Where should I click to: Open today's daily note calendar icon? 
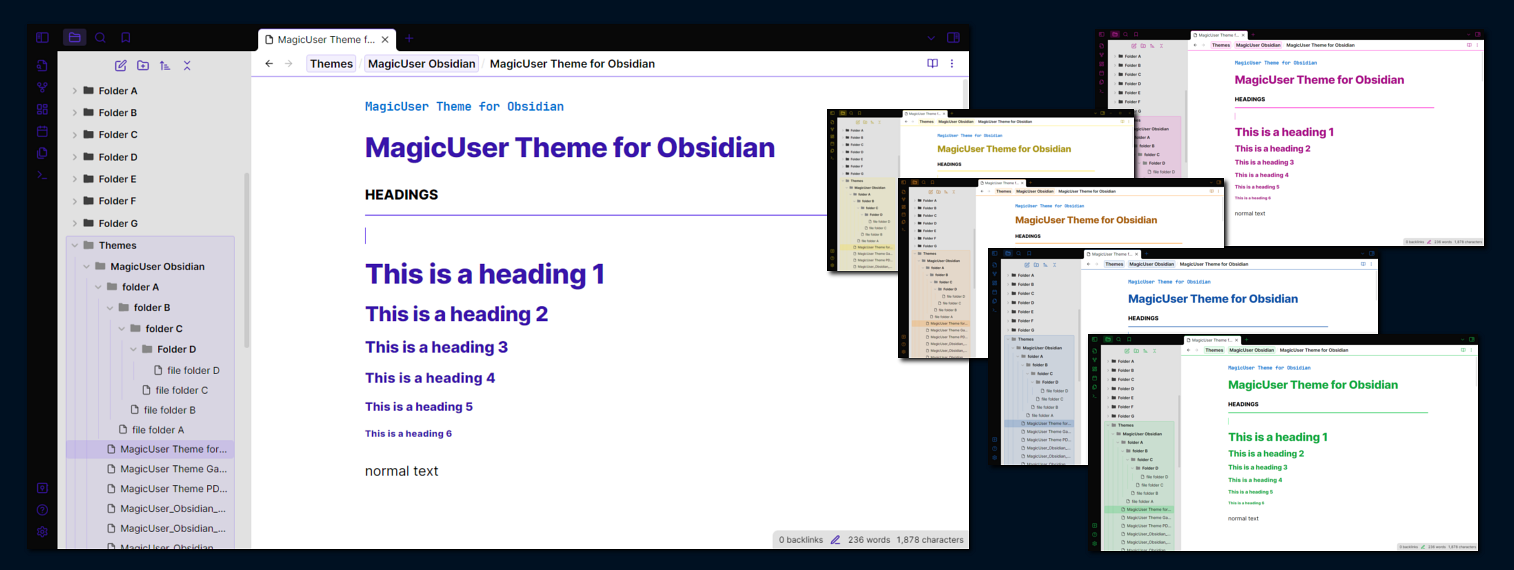click(42, 131)
